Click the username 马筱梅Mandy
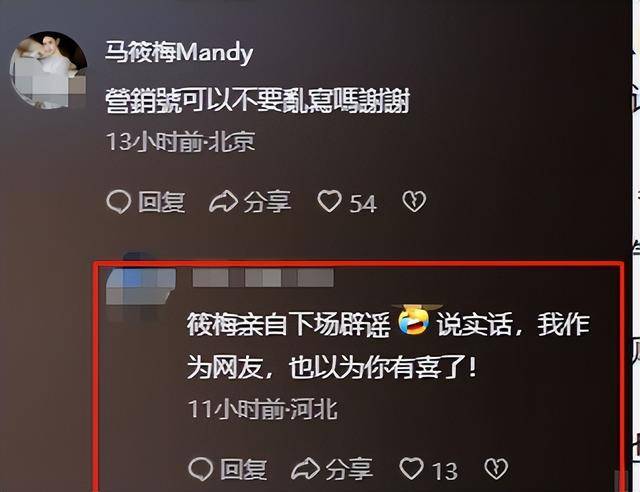640x492 pixels. tap(179, 52)
